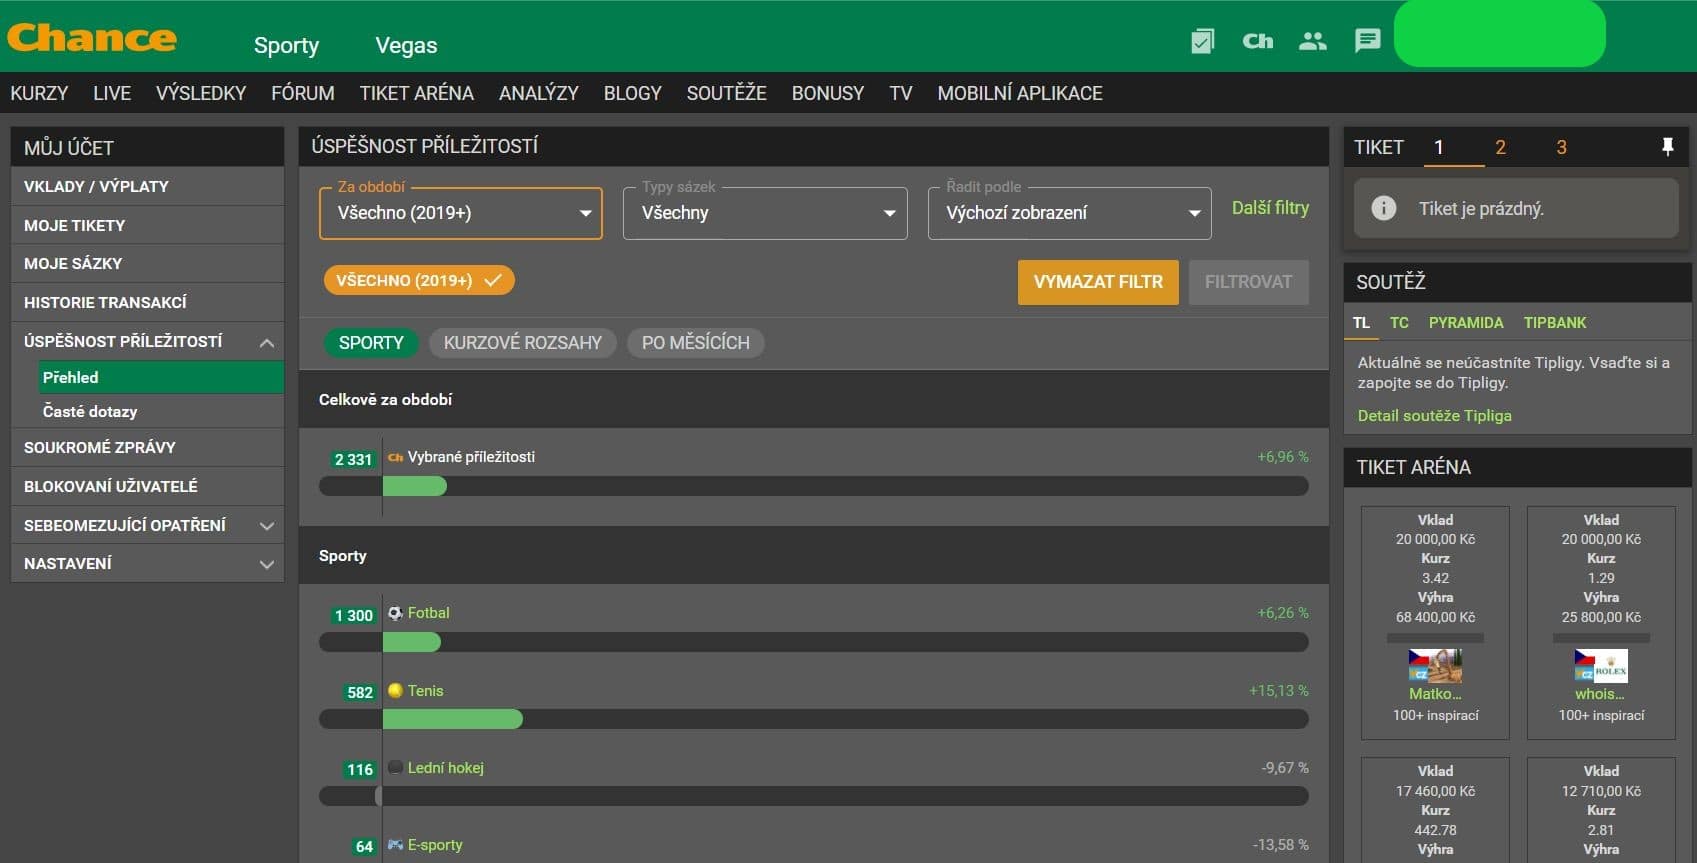This screenshot has height=863, width=1697.
Task: Open Fórum in navigation bar
Action: (303, 93)
